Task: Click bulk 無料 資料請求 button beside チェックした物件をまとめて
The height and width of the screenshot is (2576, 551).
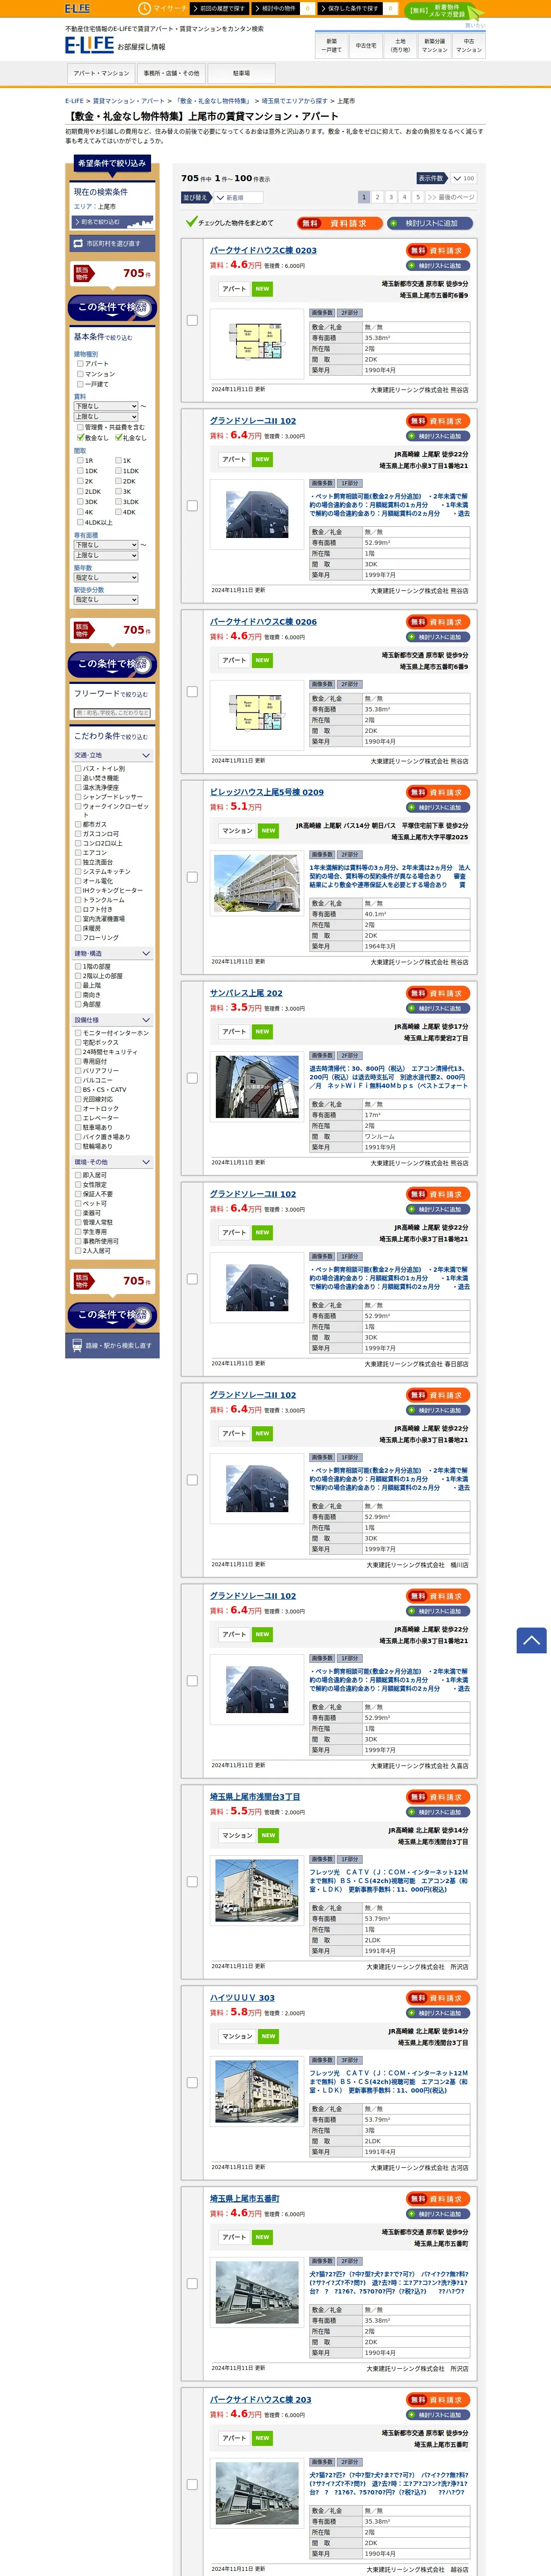Action: click(339, 223)
